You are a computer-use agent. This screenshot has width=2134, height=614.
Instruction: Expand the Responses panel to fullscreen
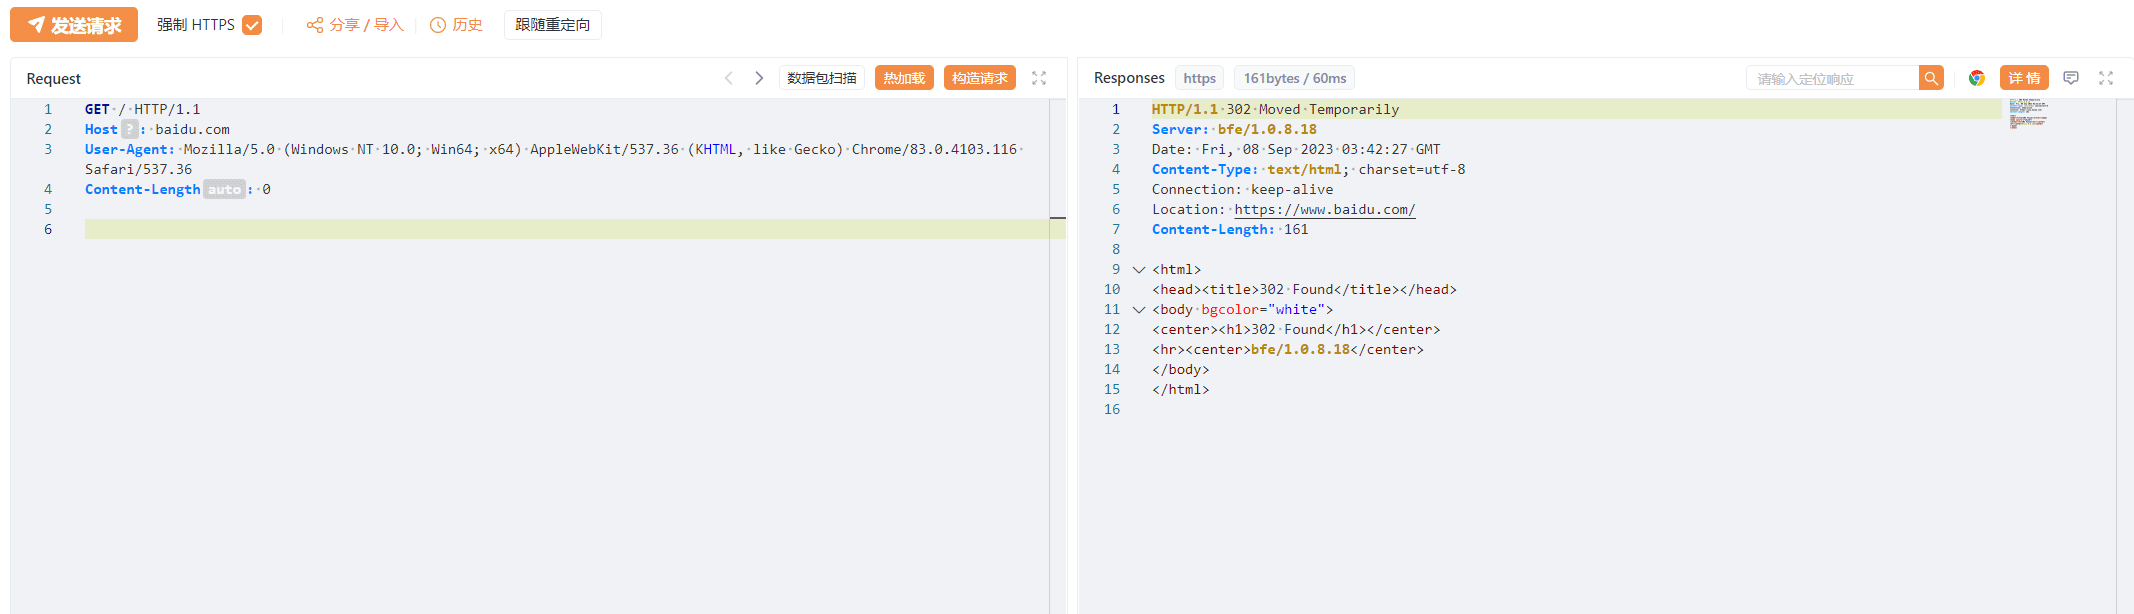point(2106,78)
